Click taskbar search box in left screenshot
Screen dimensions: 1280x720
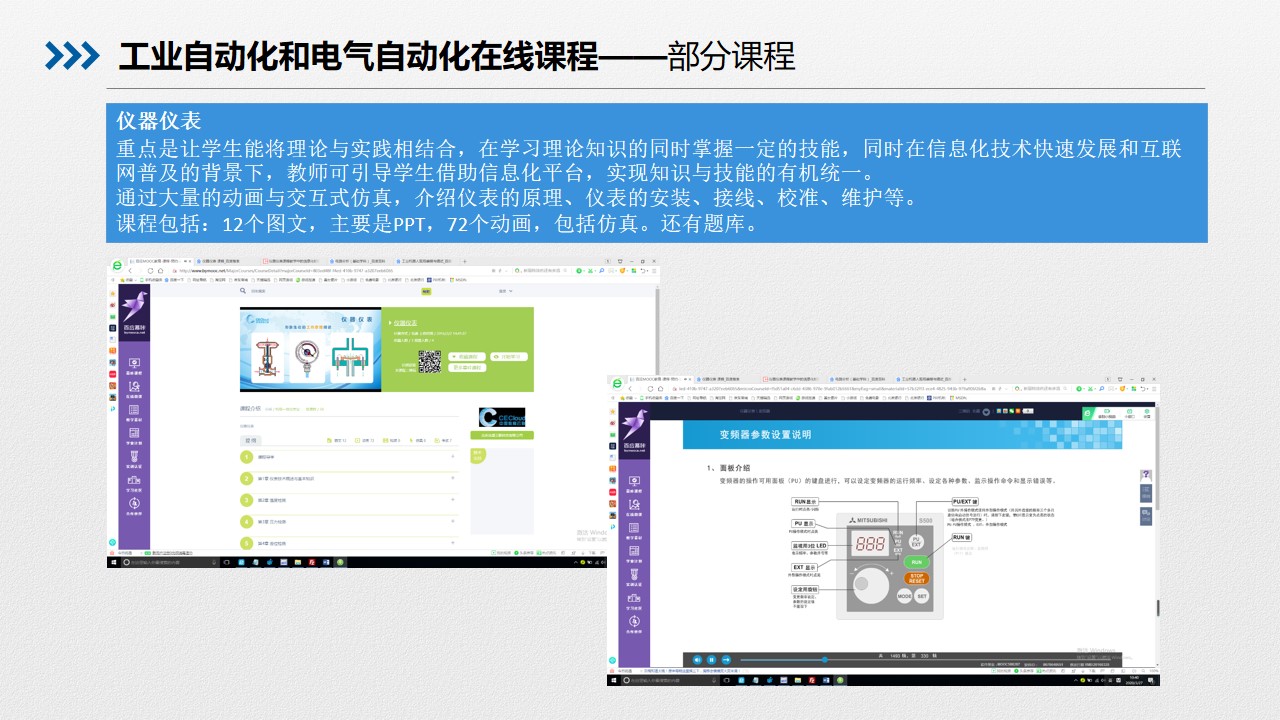click(x=170, y=562)
